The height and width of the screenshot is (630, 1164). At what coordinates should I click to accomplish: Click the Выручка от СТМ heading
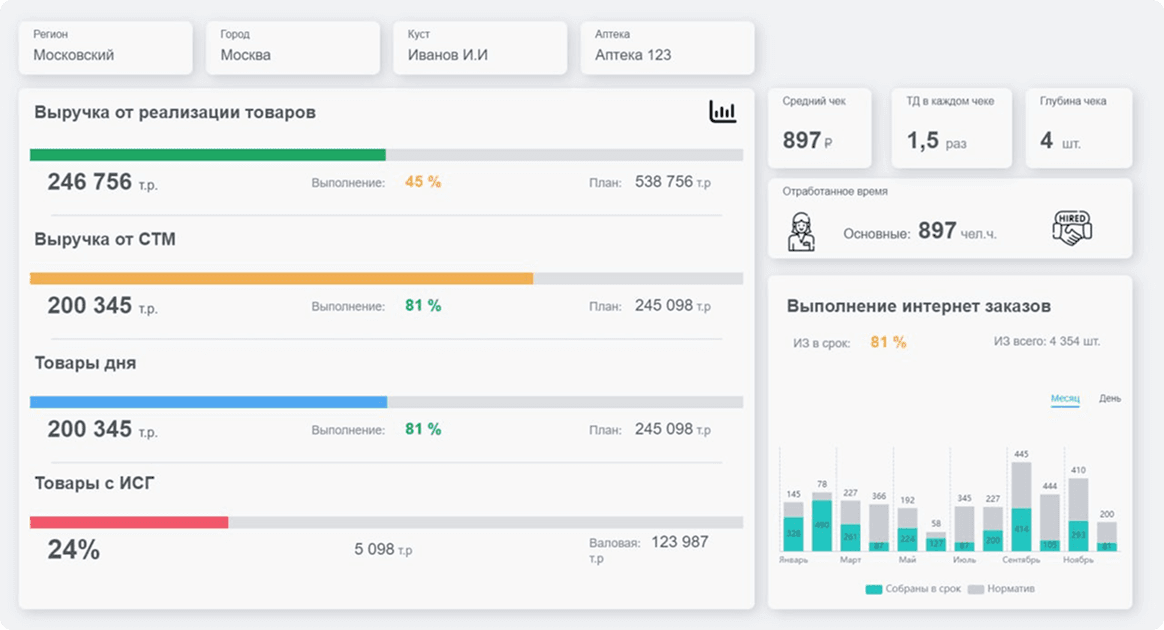click(105, 239)
